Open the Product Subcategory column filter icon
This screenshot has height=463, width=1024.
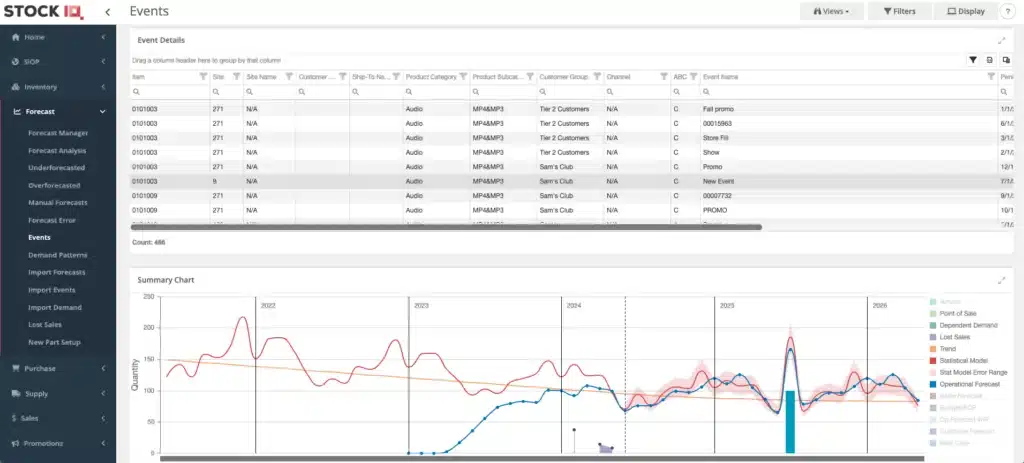[530, 76]
